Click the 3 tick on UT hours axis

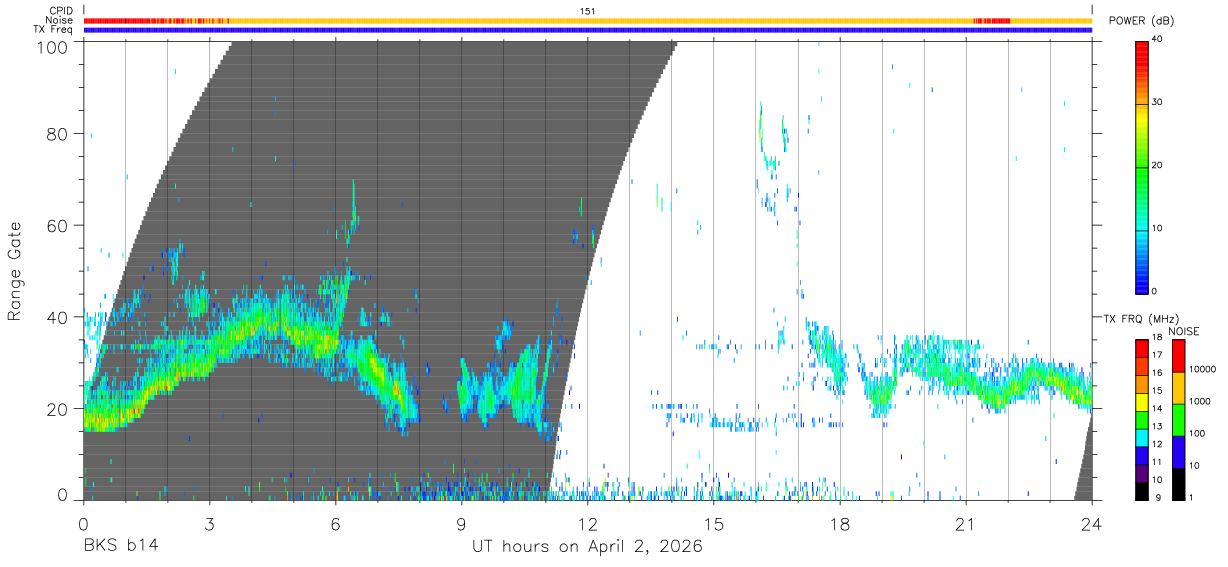[209, 524]
